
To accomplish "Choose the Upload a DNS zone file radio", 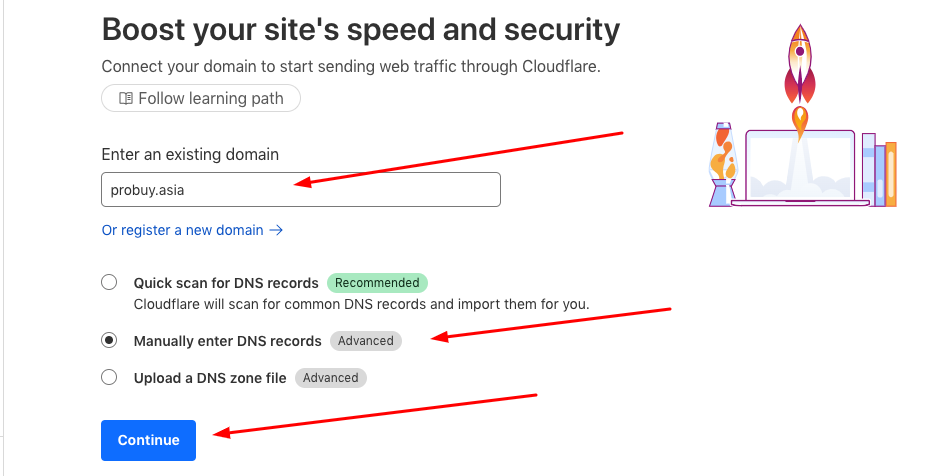I will (x=109, y=377).
